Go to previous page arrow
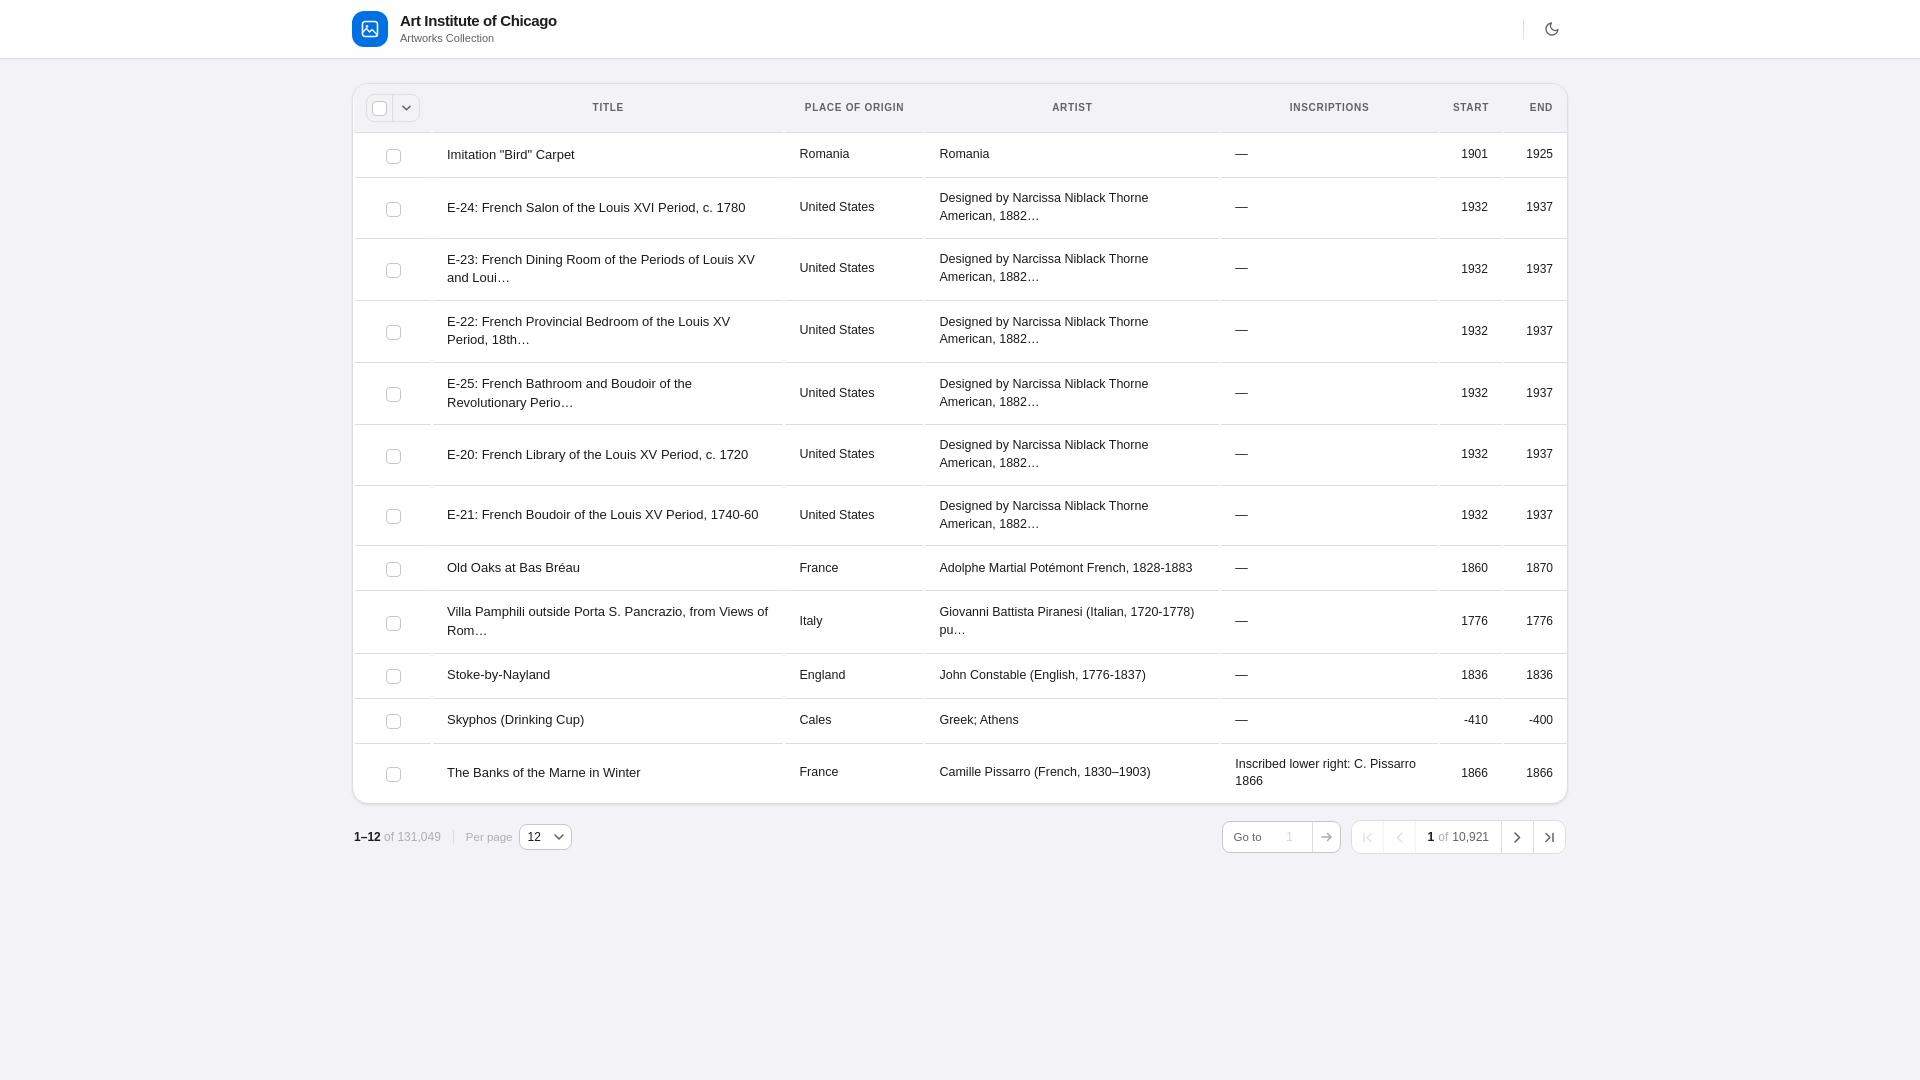This screenshot has width=1920, height=1080. pos(1399,837)
